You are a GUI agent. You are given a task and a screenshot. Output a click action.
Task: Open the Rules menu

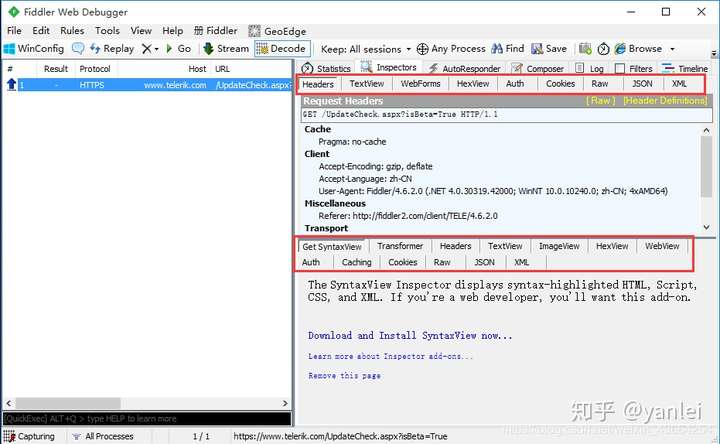[72, 31]
